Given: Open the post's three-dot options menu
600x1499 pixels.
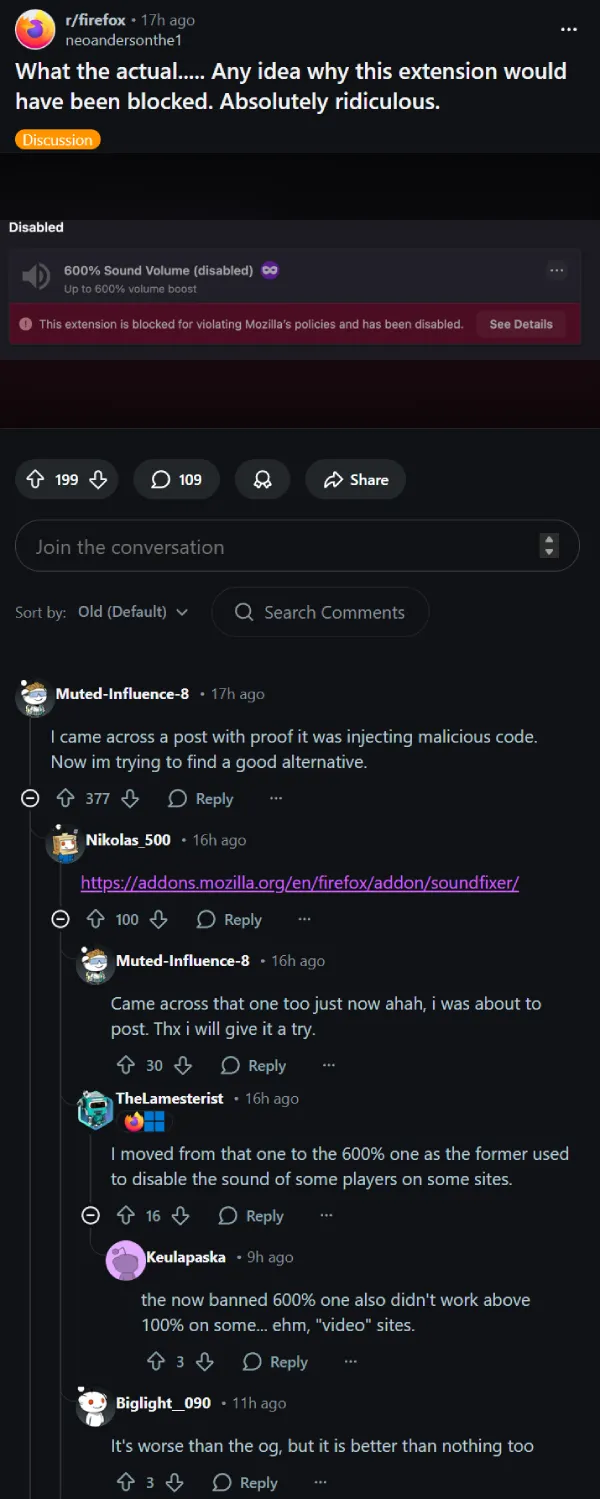Looking at the screenshot, I should point(569,29).
